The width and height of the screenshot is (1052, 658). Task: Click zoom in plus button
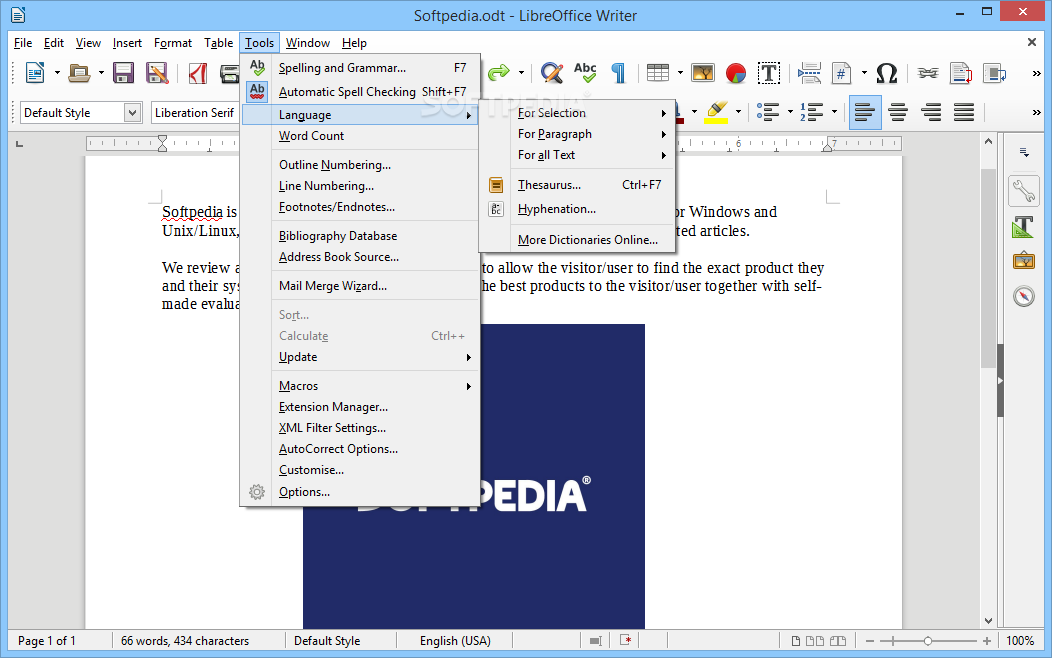[987, 641]
